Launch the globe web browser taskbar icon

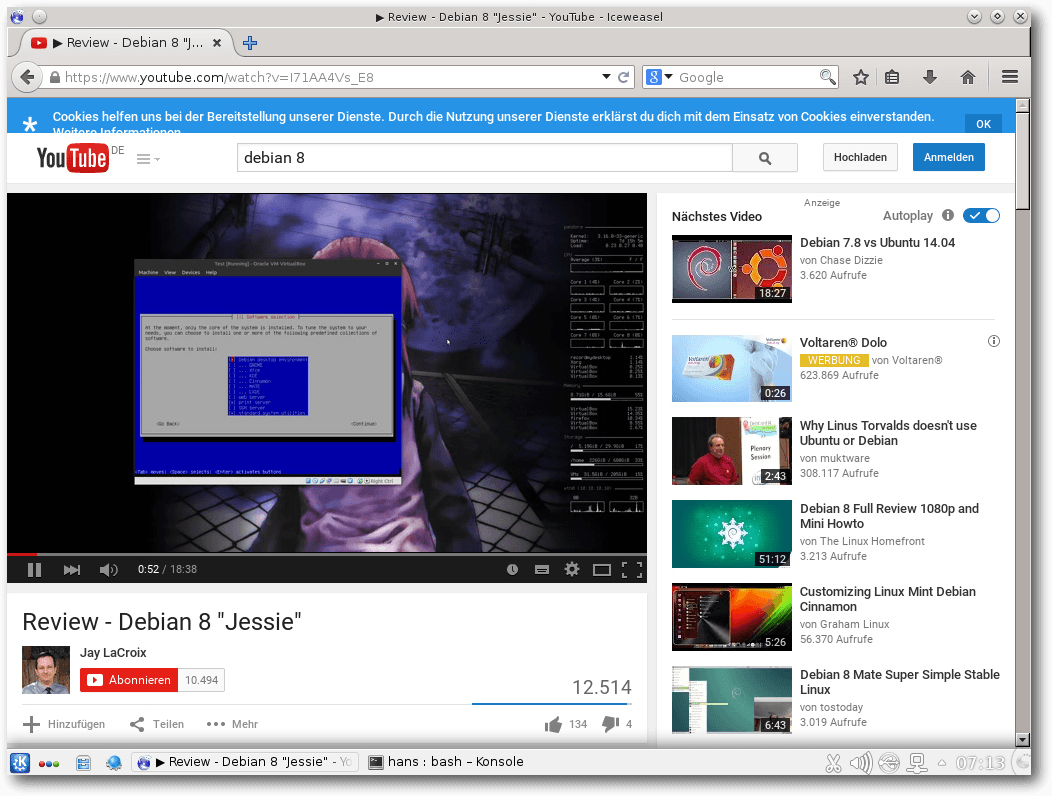(x=113, y=762)
